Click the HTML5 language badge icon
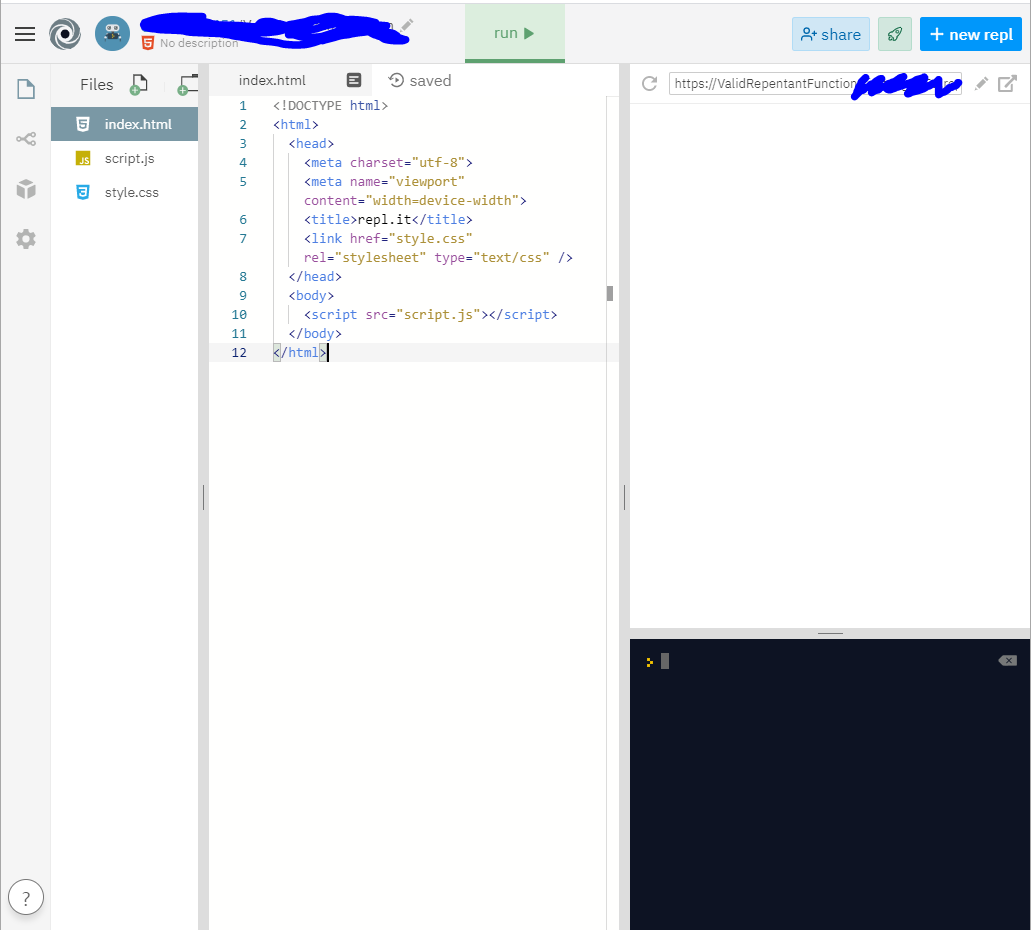The width and height of the screenshot is (1031, 930). pyautogui.click(x=148, y=43)
